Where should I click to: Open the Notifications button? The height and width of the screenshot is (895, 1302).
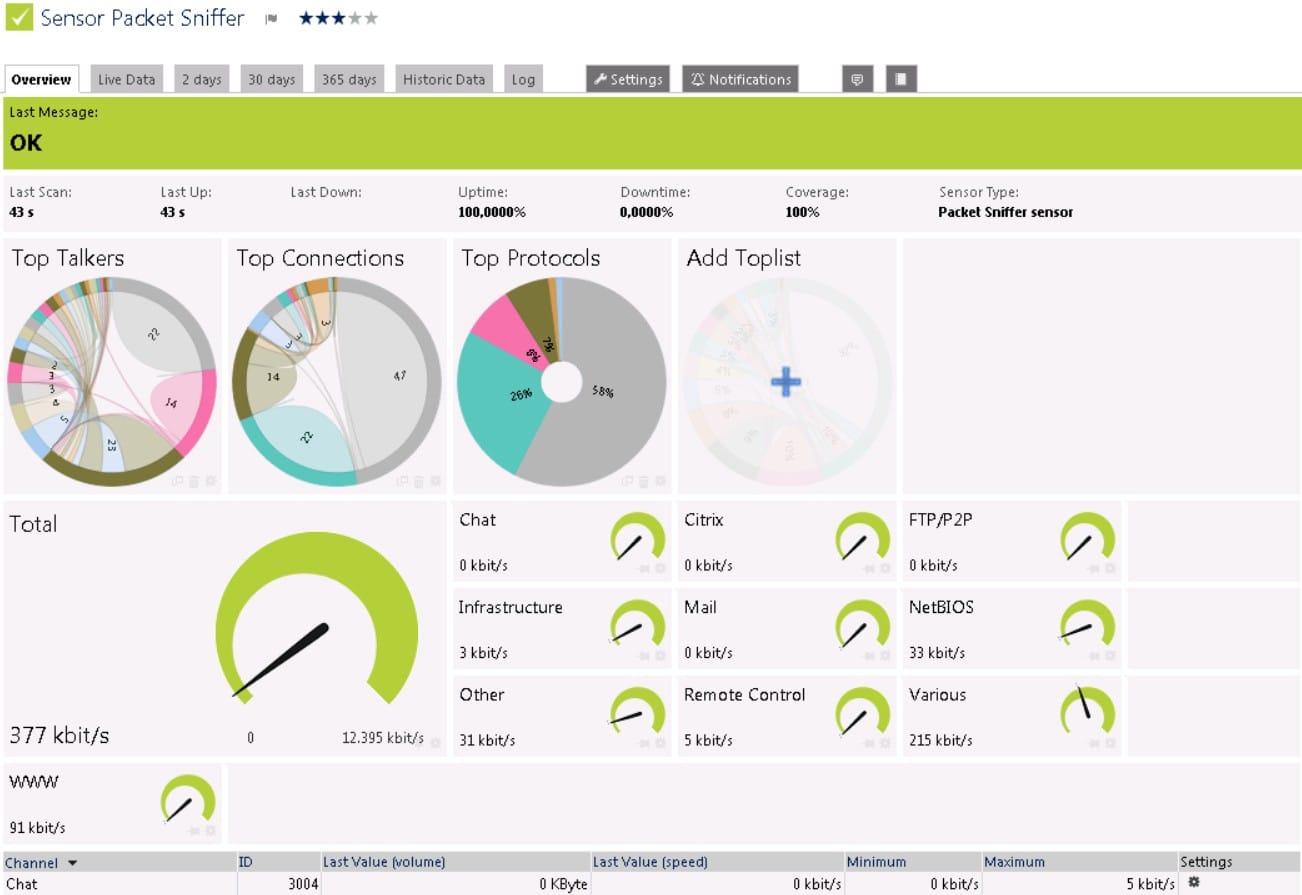(x=740, y=79)
